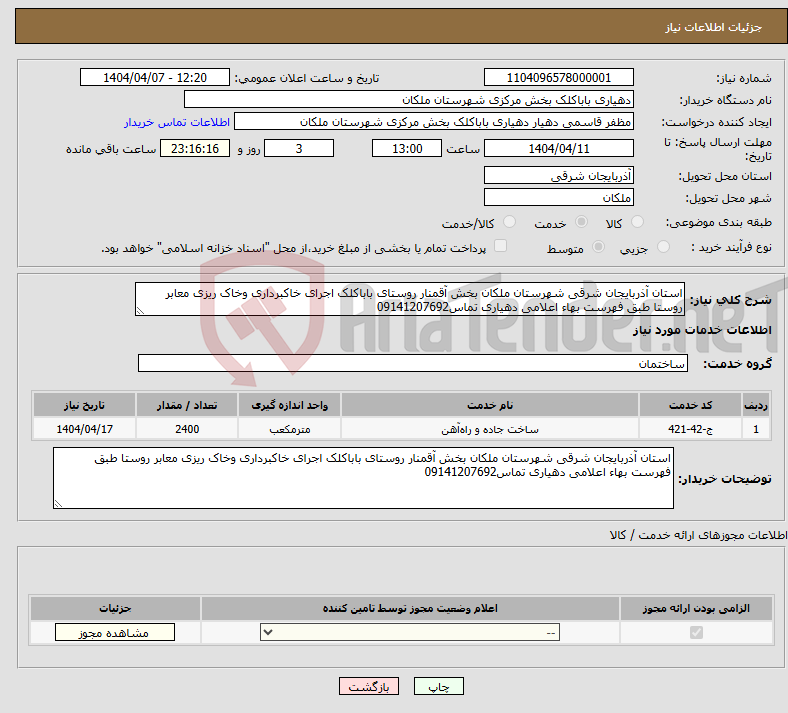Click the شماره نیاز field 1104096578000001
The image size is (788, 713).
[x=559, y=77]
